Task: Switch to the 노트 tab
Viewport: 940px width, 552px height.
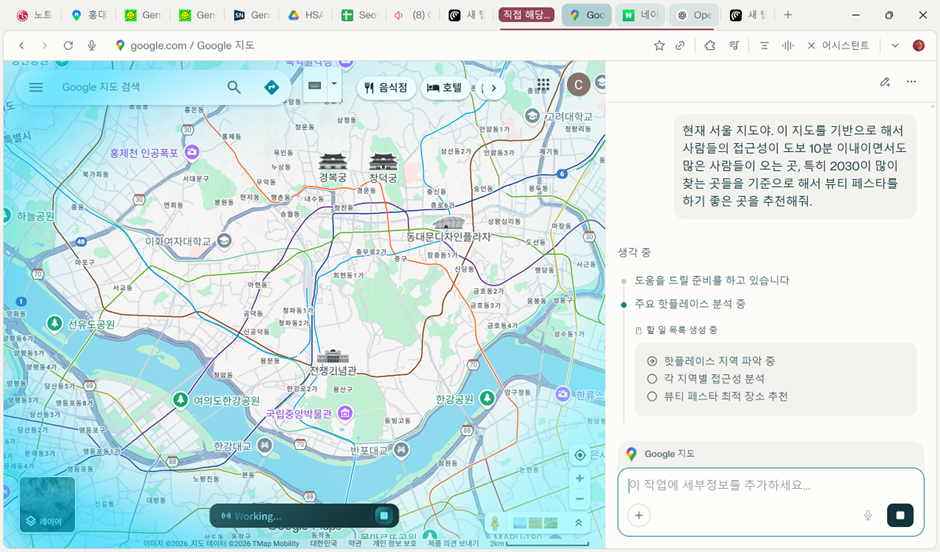Action: tap(35, 15)
